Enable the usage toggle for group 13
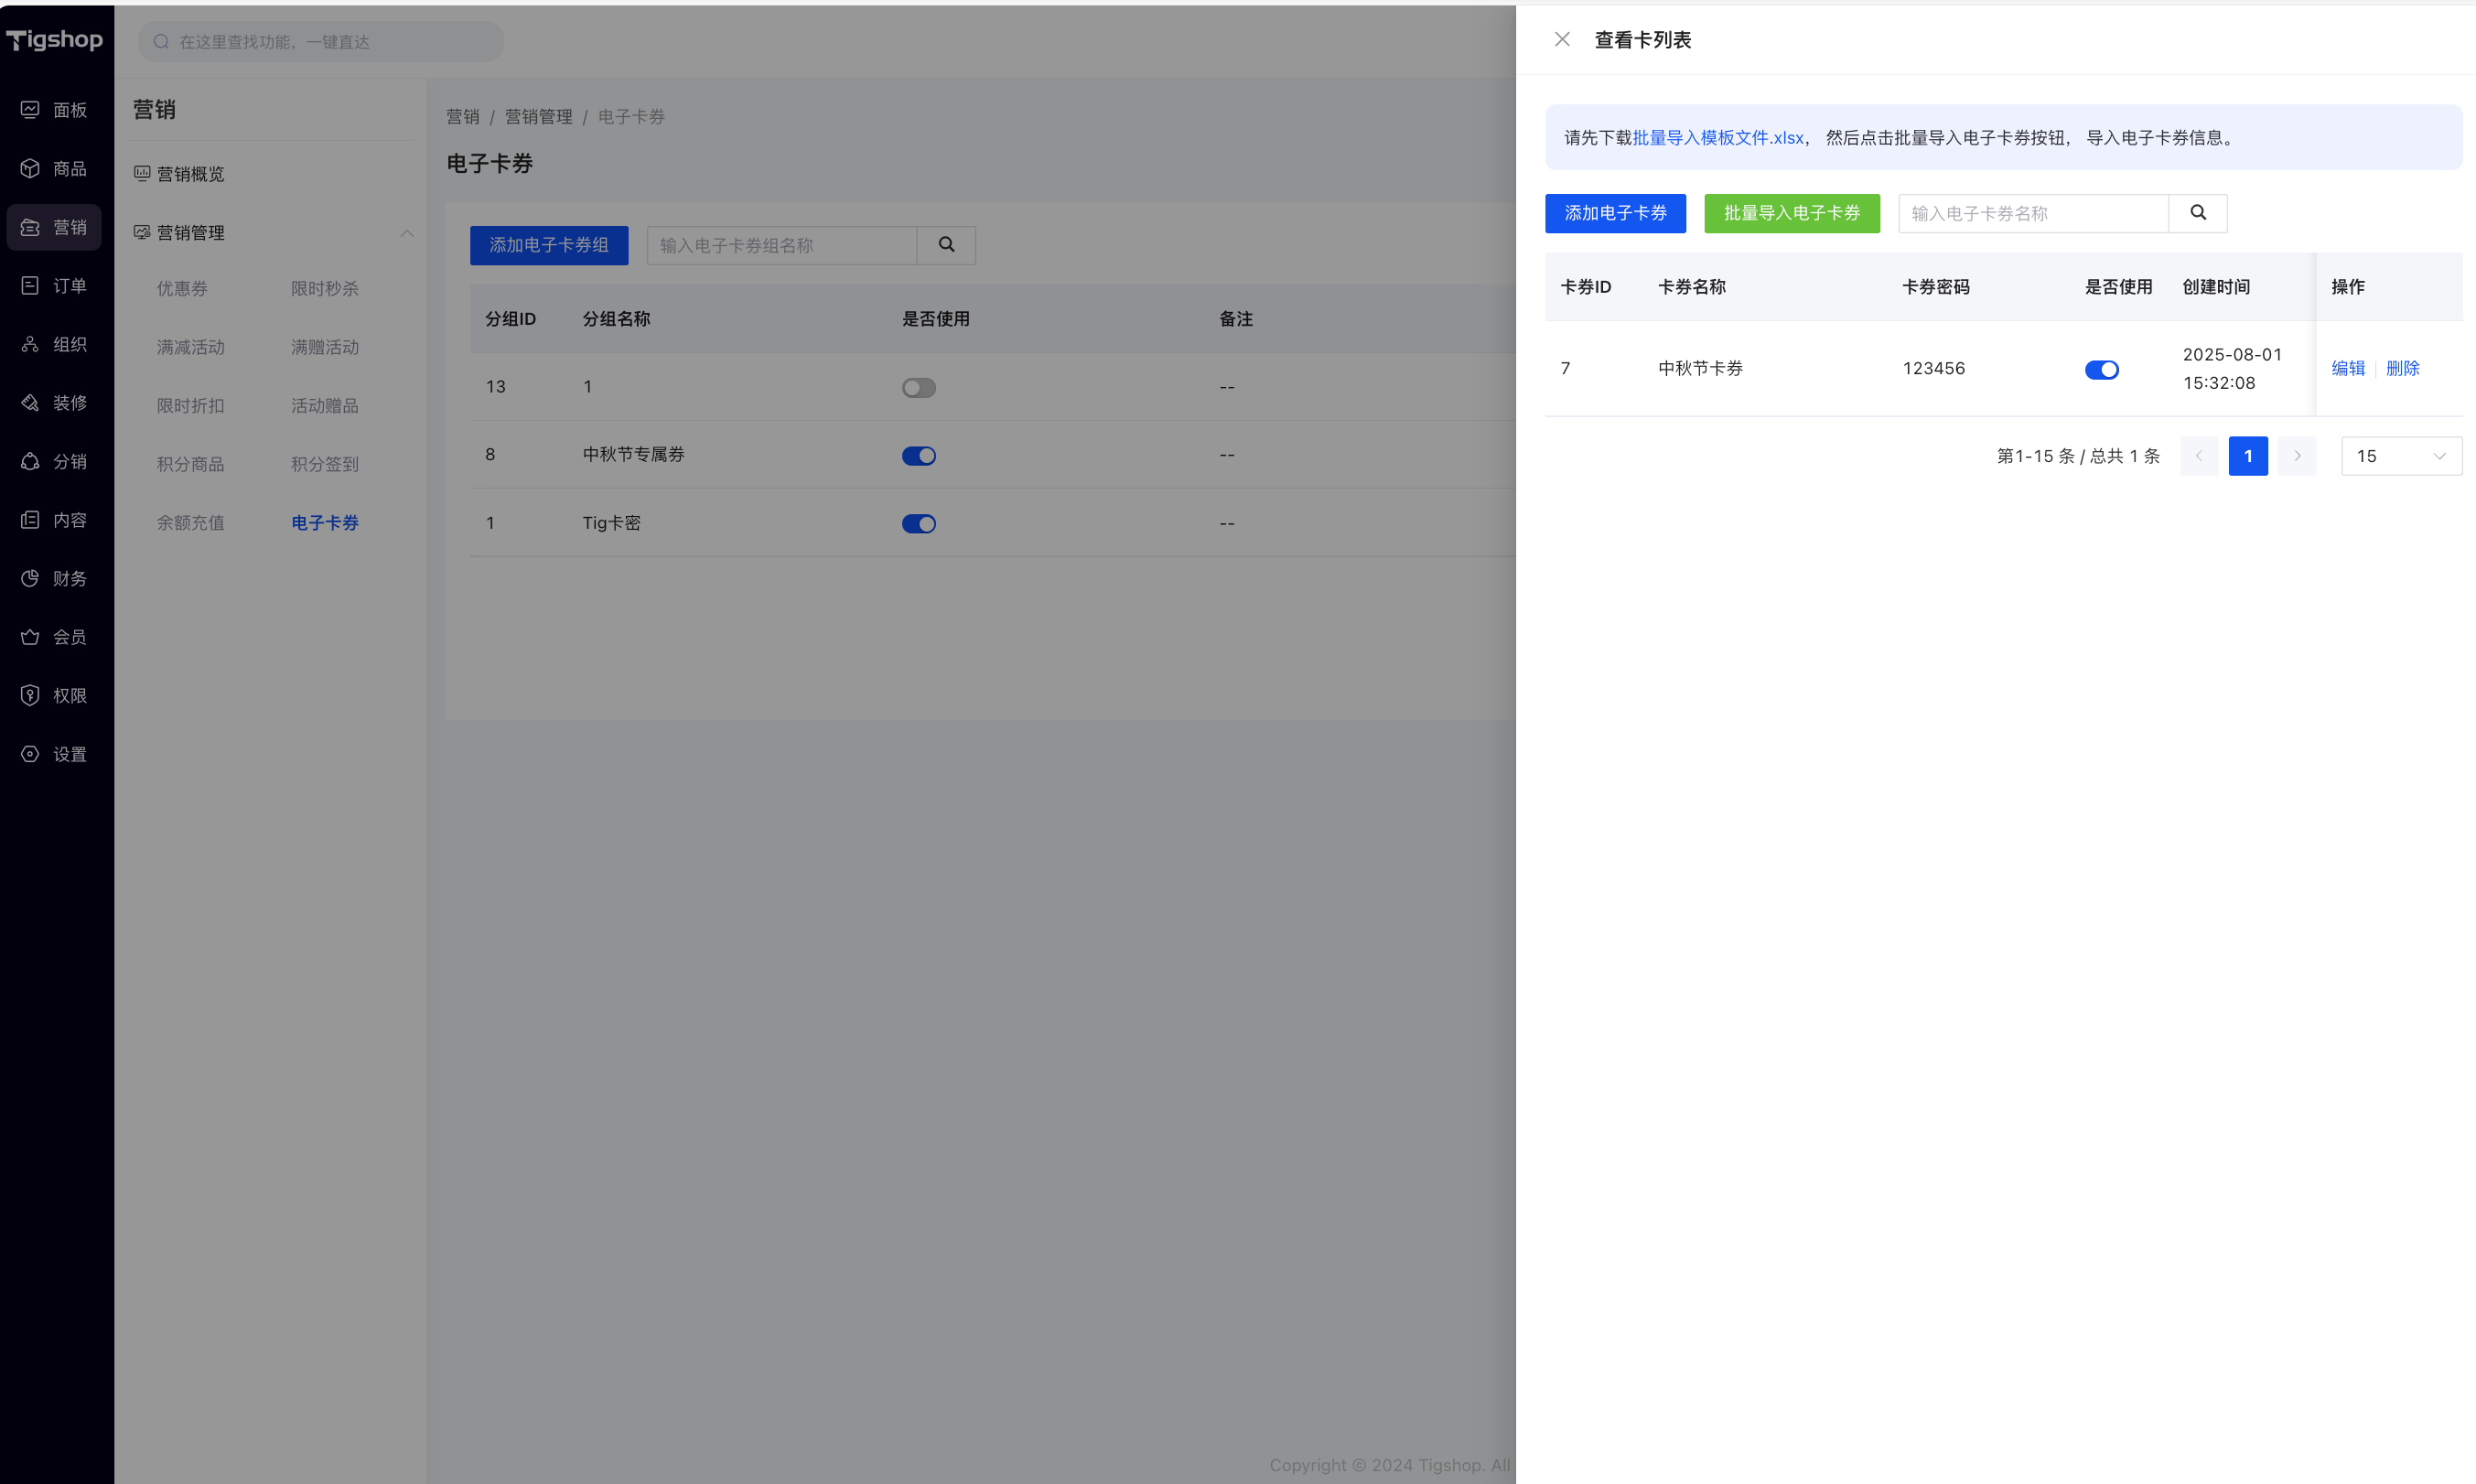Viewport: 2476px width, 1484px height. (x=918, y=388)
